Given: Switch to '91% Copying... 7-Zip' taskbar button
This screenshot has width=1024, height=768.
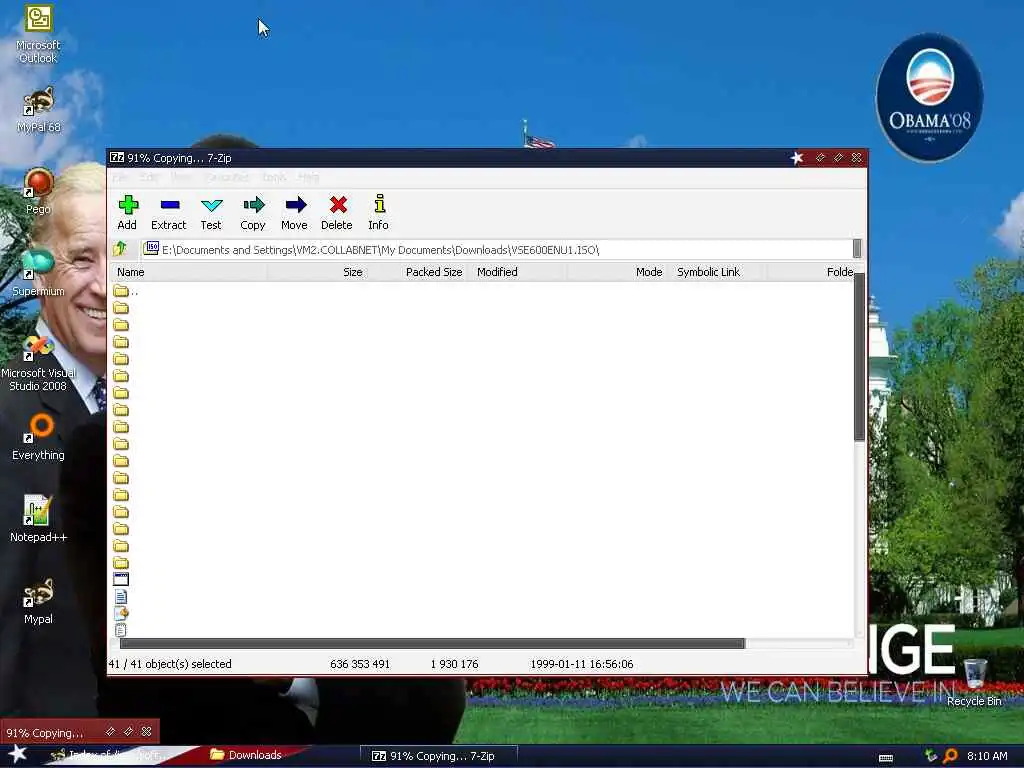Looking at the screenshot, I should coord(438,756).
